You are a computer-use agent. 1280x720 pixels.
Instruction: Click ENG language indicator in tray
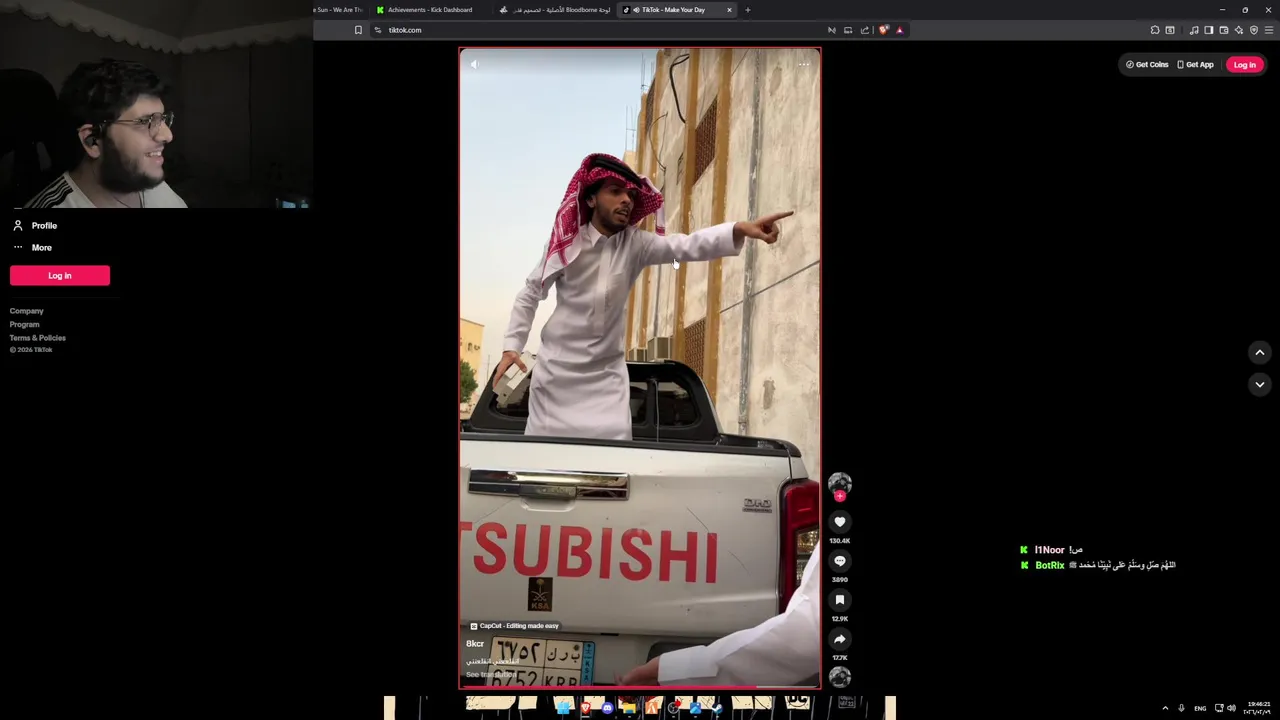coord(1200,708)
